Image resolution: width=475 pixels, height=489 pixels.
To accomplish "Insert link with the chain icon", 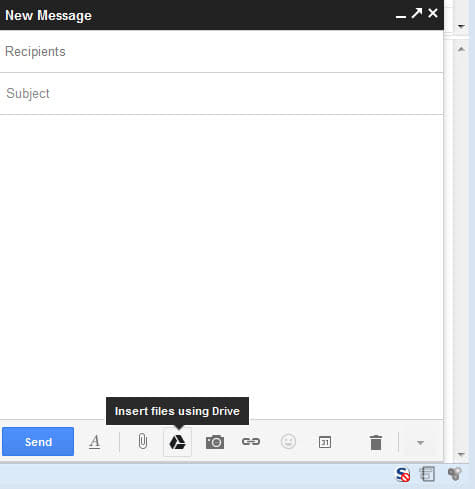I will coord(251,442).
